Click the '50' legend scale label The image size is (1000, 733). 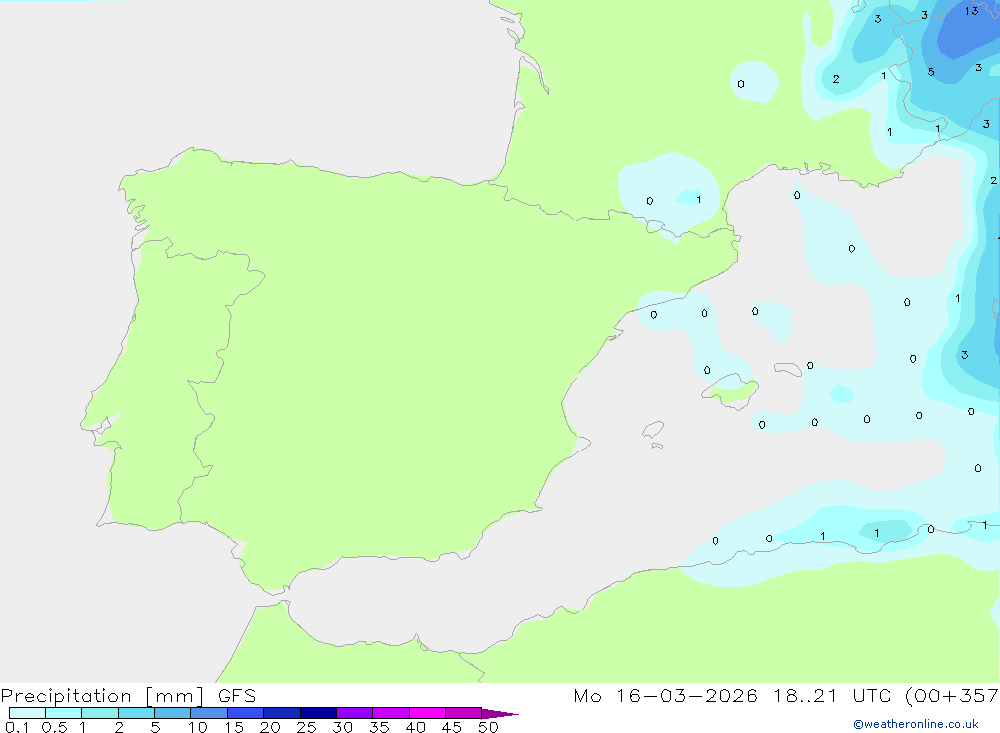click(x=489, y=727)
